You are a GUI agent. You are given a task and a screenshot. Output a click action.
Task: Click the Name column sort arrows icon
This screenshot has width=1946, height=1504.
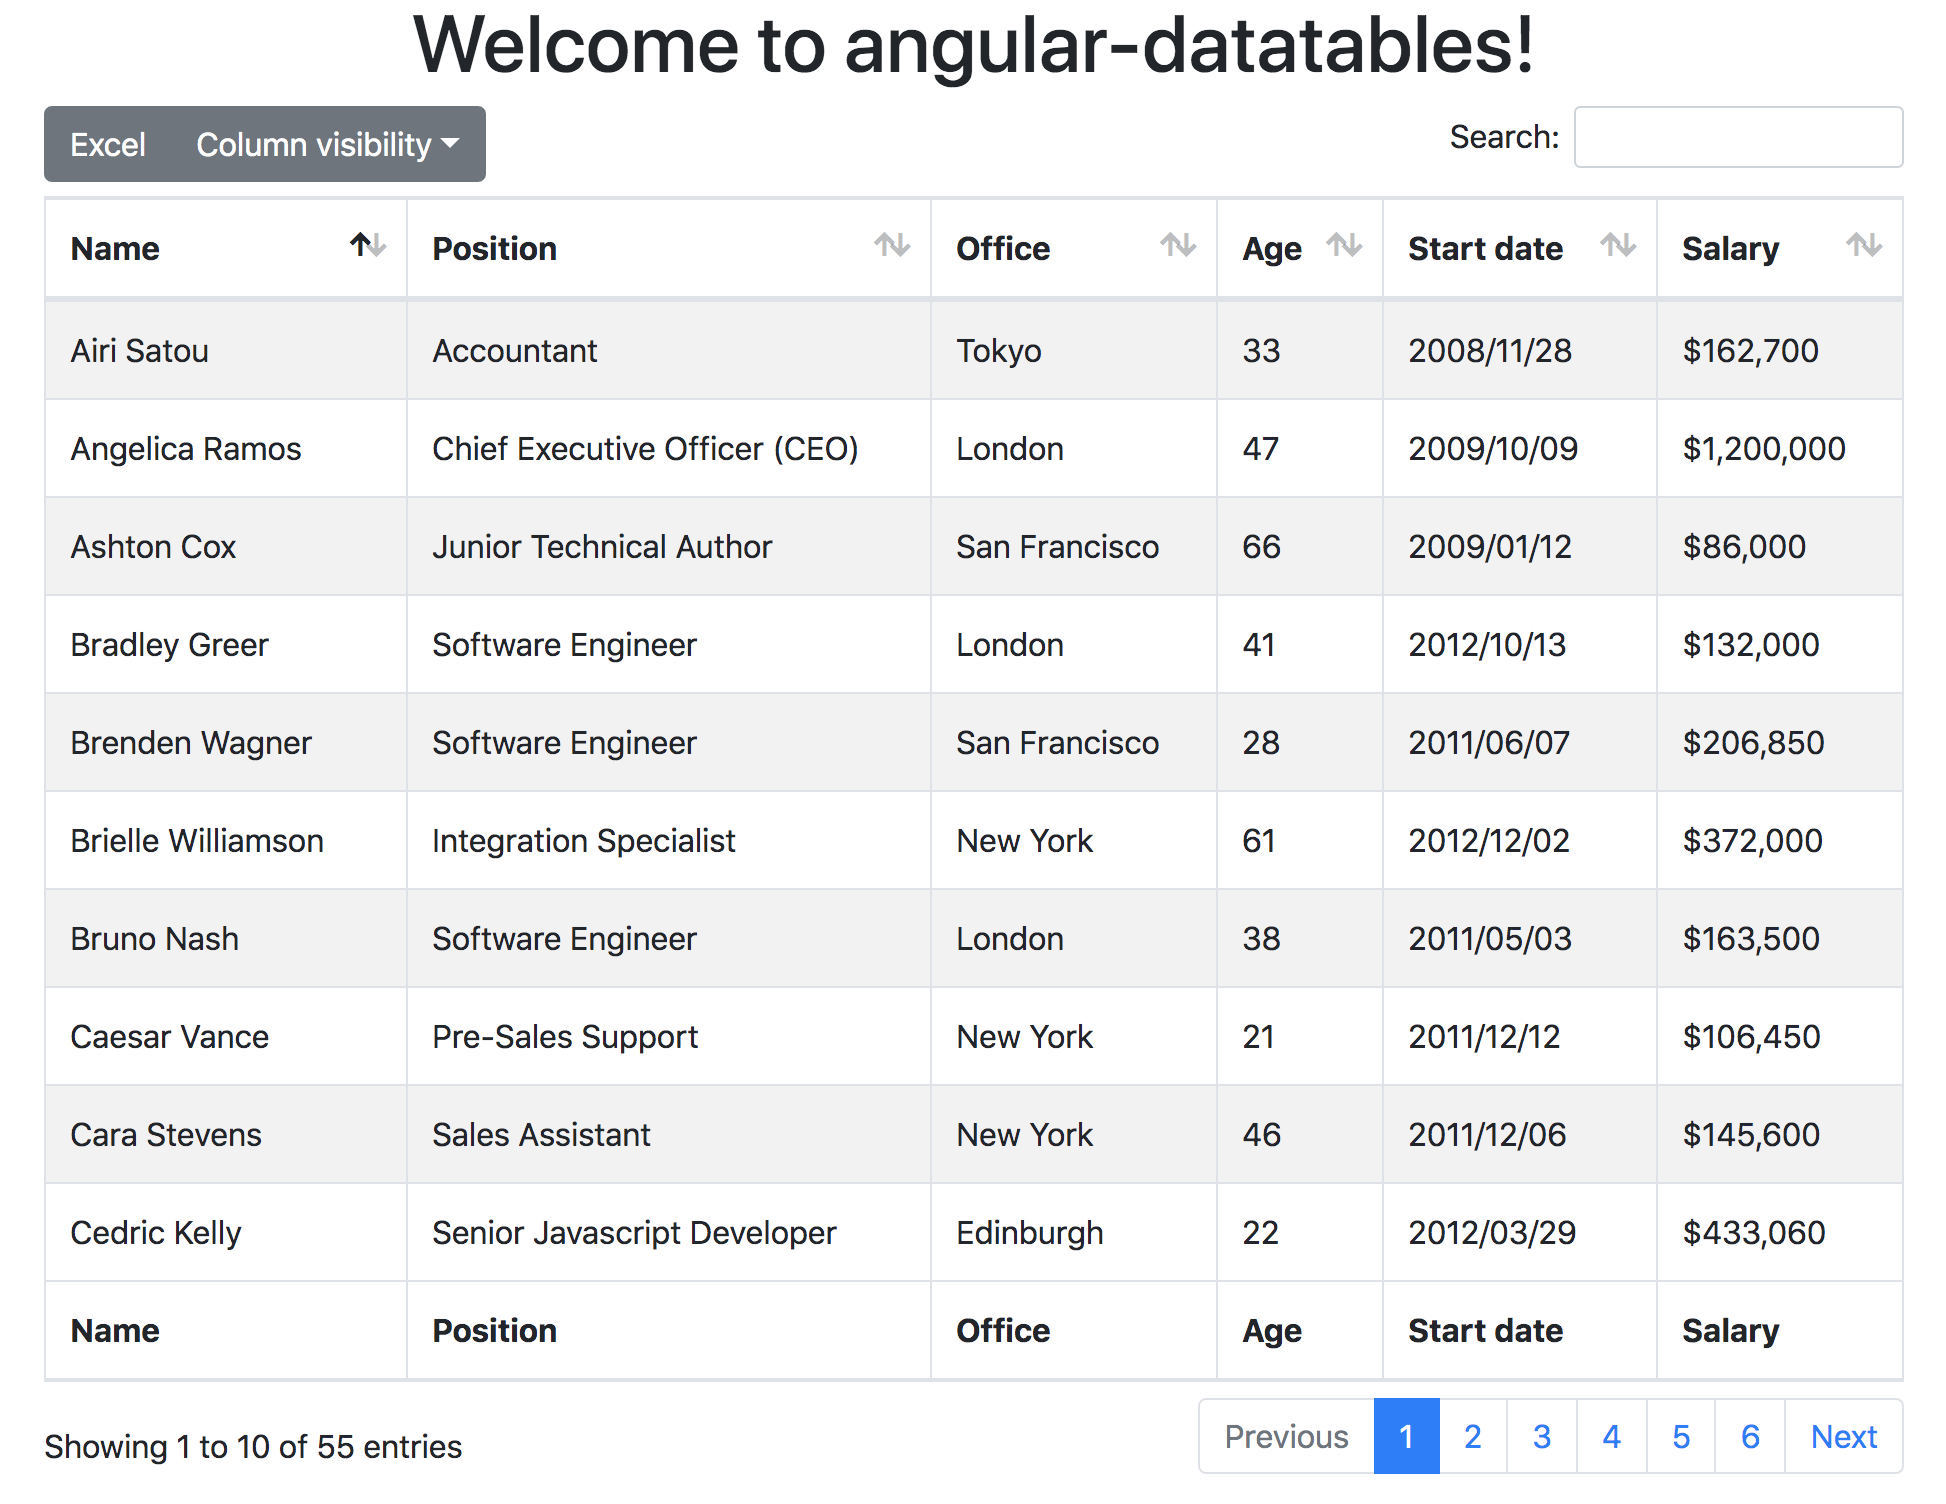click(368, 245)
